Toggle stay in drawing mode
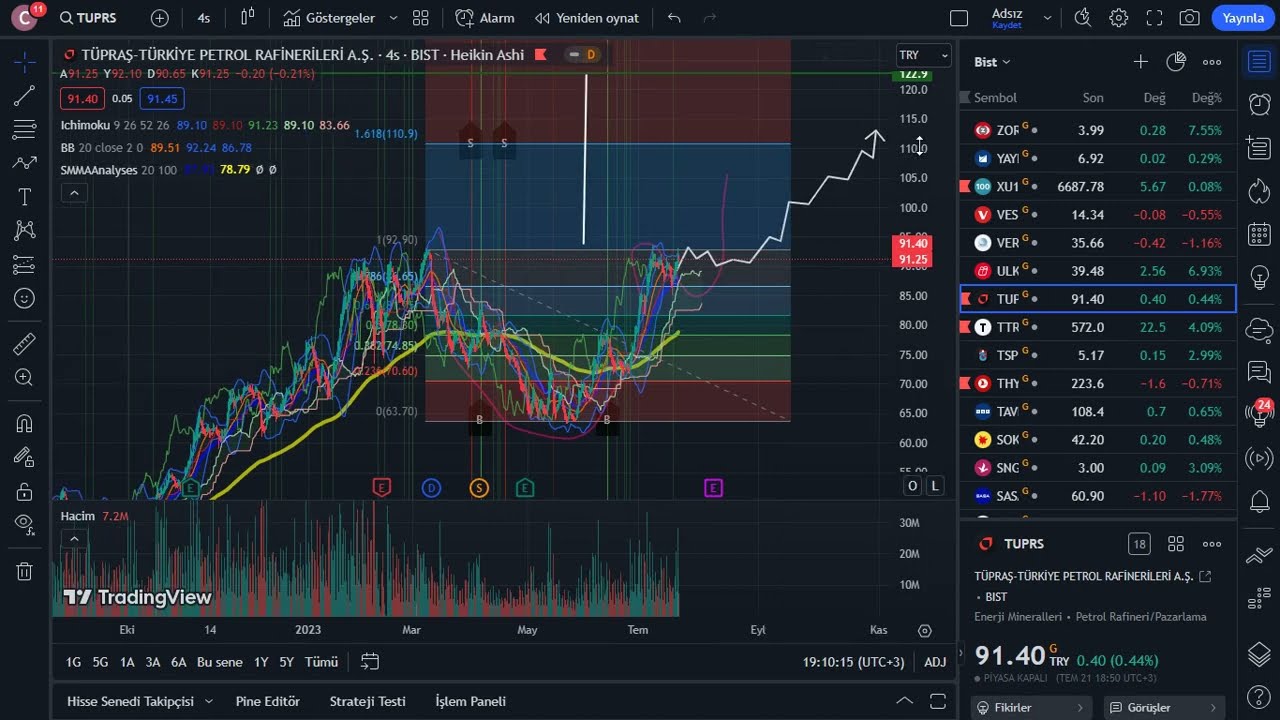This screenshot has height=720, width=1280. pyautogui.click(x=25, y=457)
